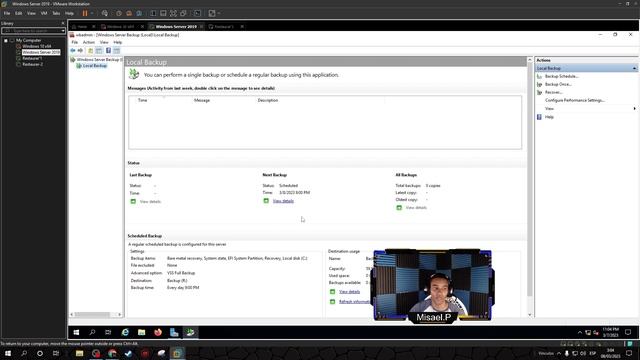Open the power dropdown next to pause button
This screenshot has height=360, width=640.
point(92,13)
